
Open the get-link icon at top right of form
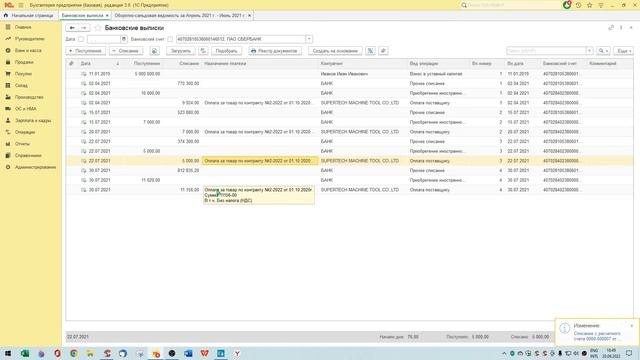(x=611, y=28)
